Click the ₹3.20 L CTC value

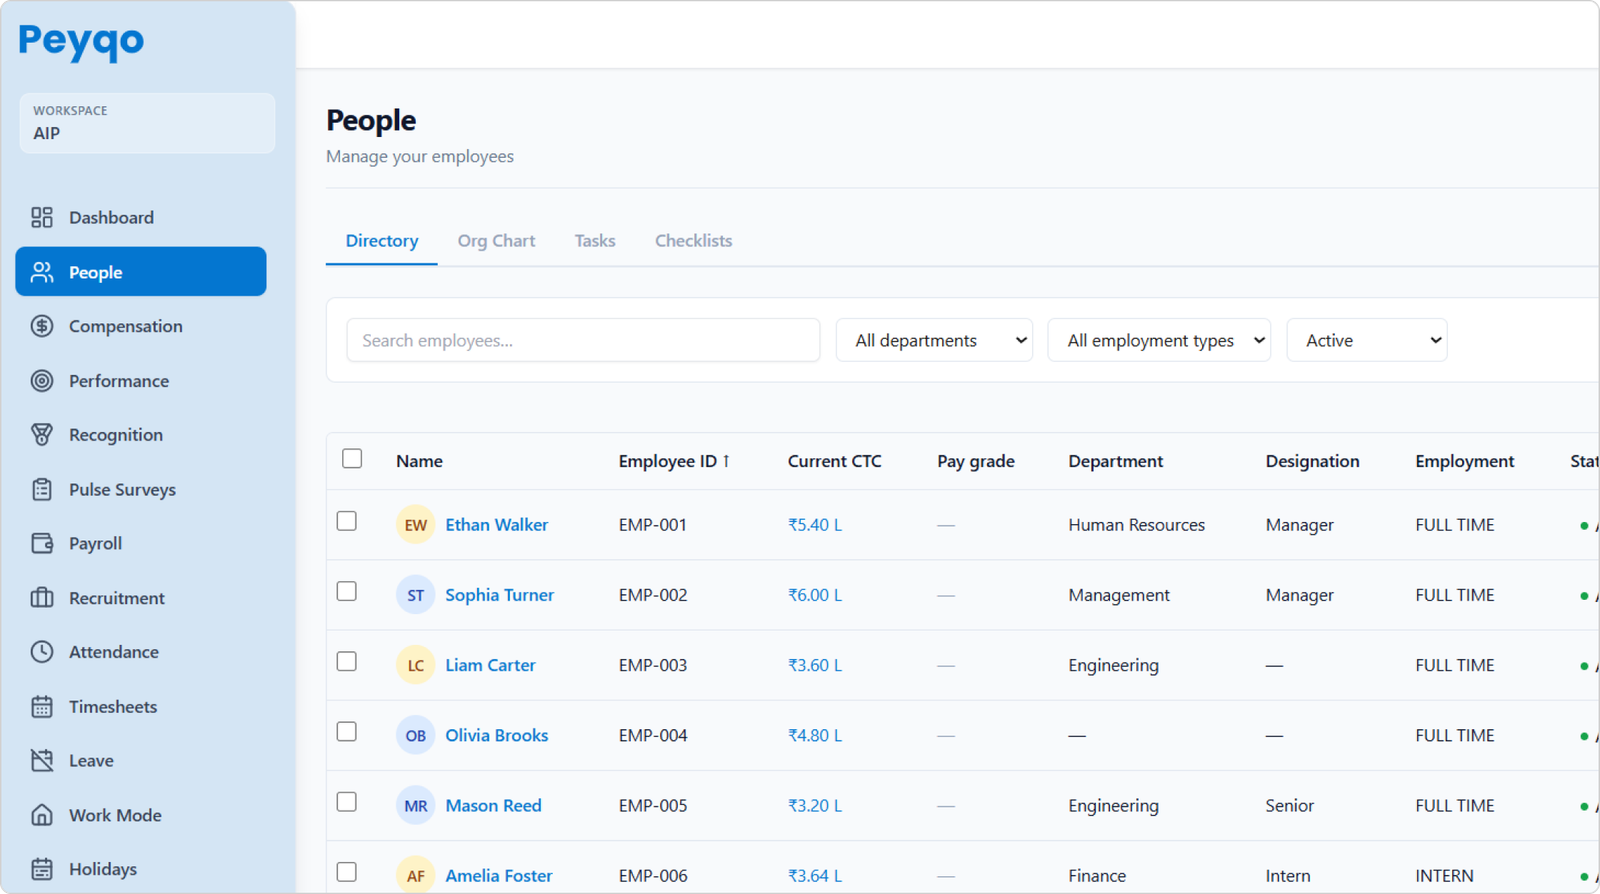(x=815, y=805)
